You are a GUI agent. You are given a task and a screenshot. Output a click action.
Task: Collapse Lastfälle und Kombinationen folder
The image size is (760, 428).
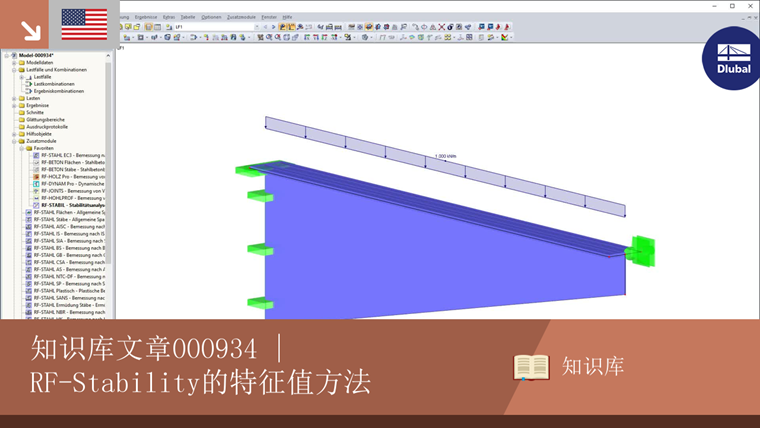tap(14, 70)
